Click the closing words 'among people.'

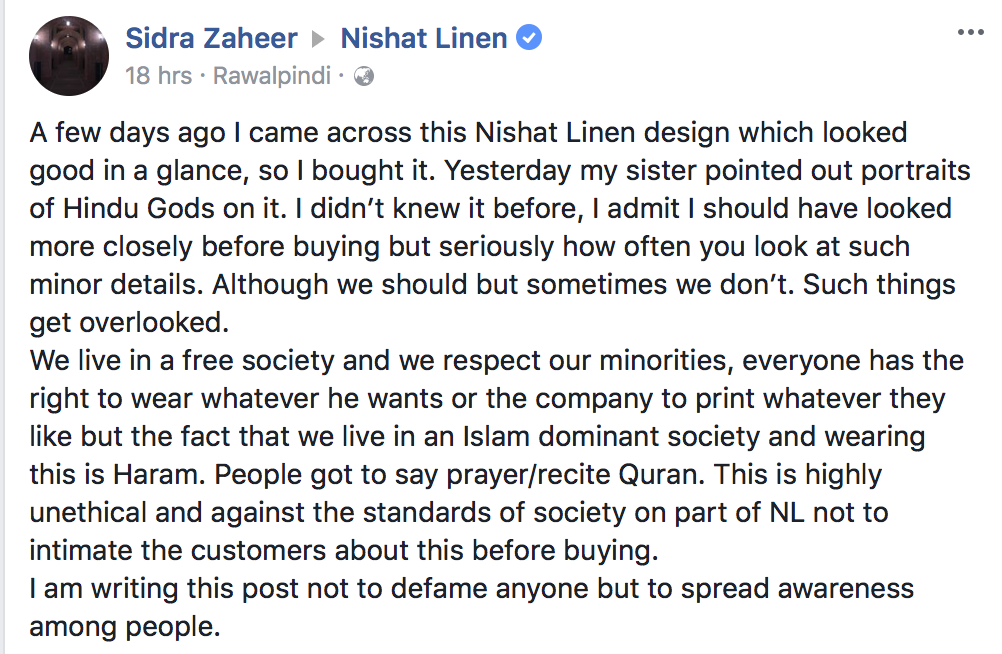pyautogui.click(x=125, y=627)
